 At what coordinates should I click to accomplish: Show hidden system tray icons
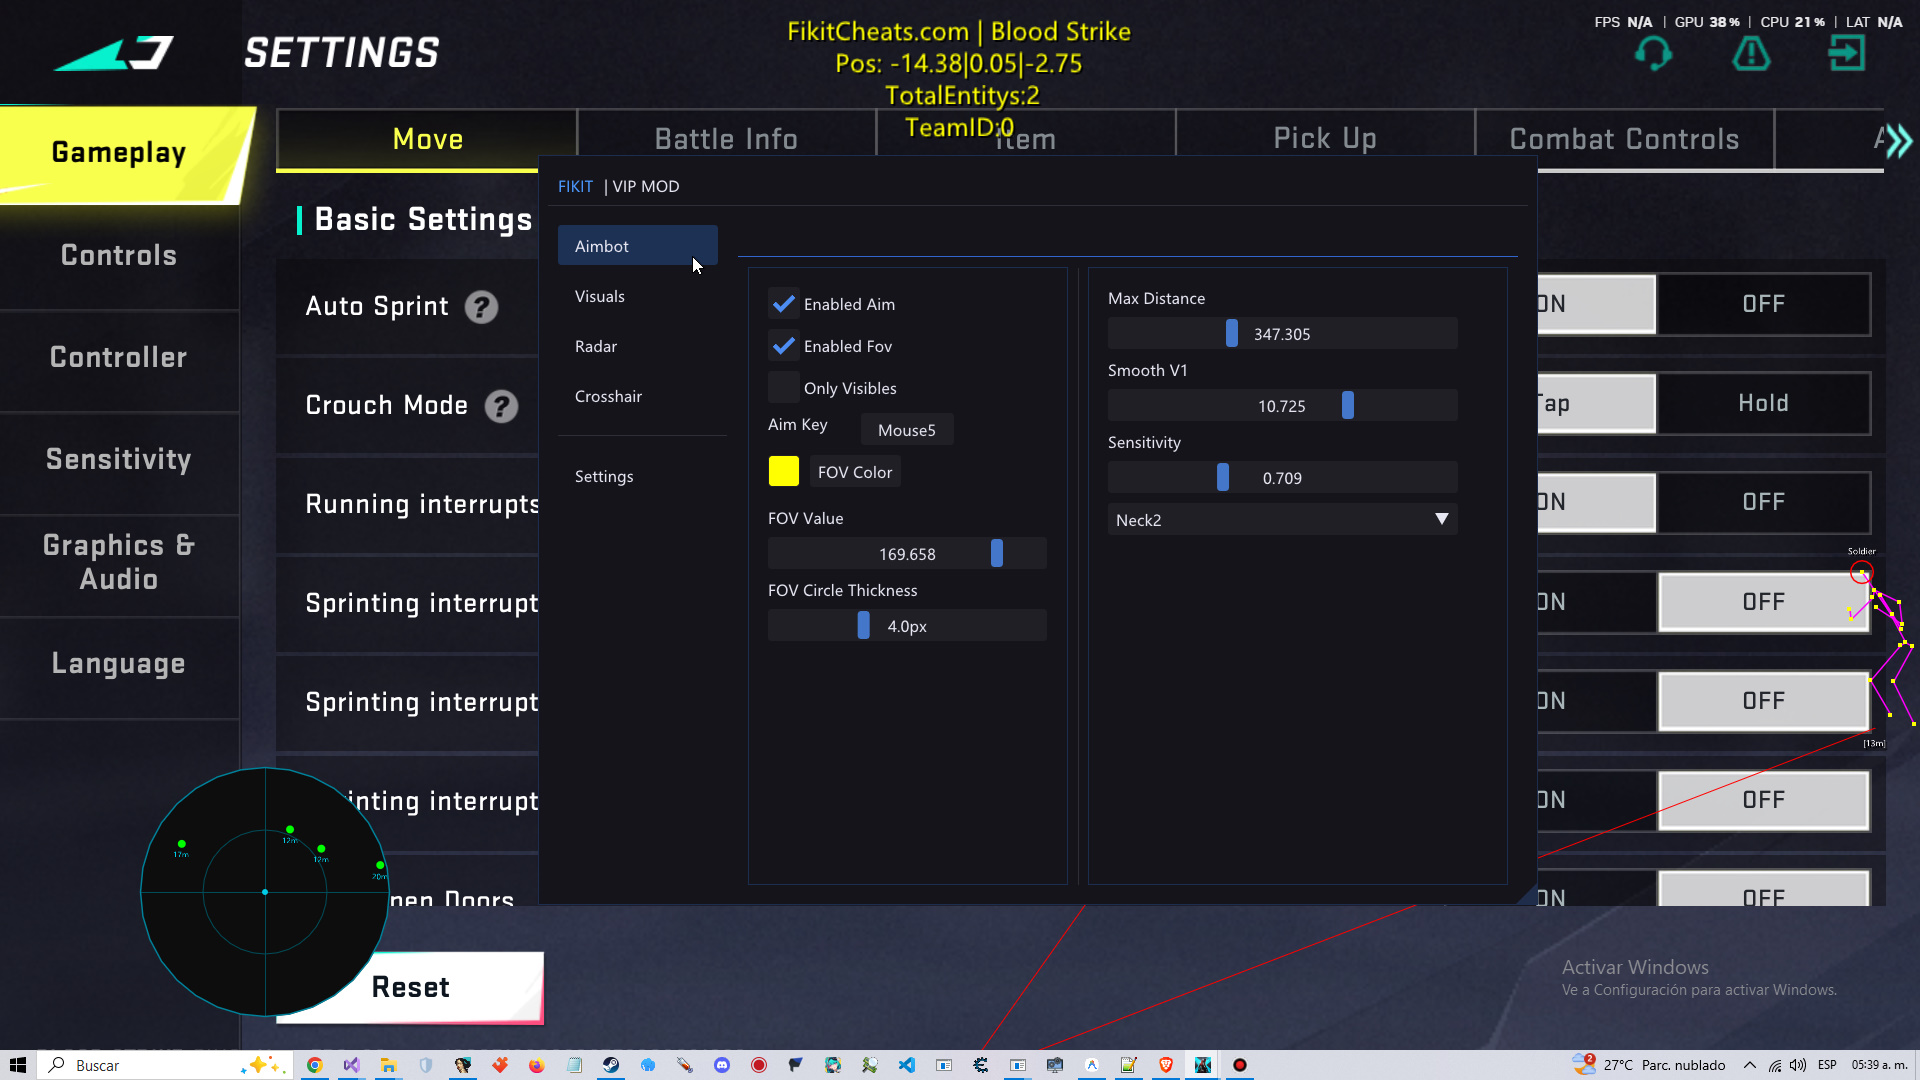[x=1750, y=1065]
